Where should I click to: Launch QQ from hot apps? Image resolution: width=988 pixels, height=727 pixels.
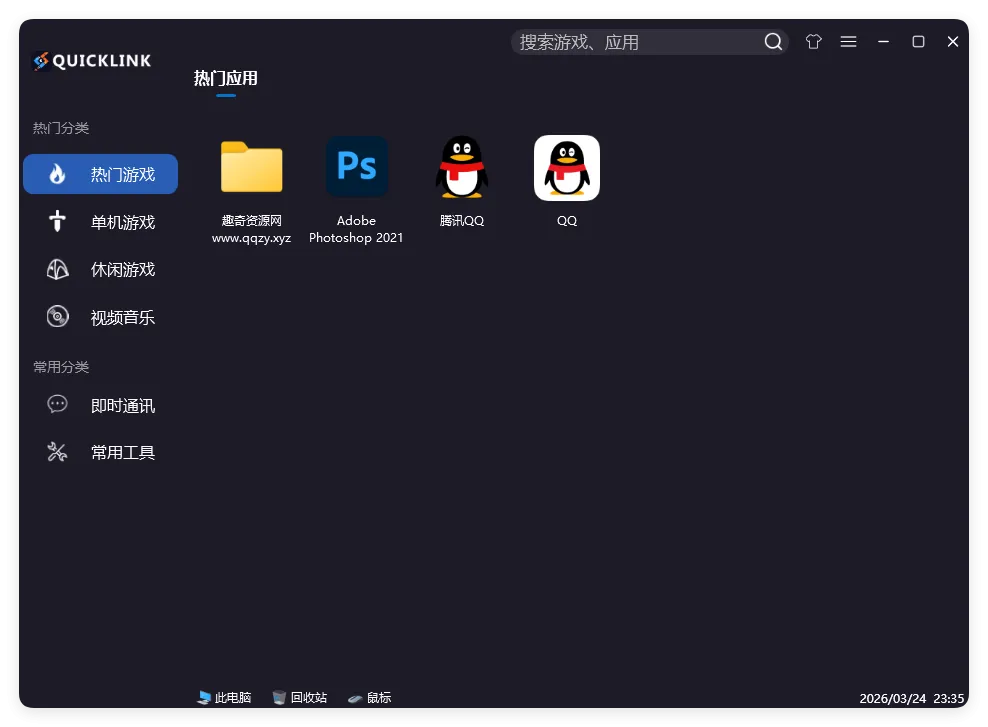click(566, 168)
